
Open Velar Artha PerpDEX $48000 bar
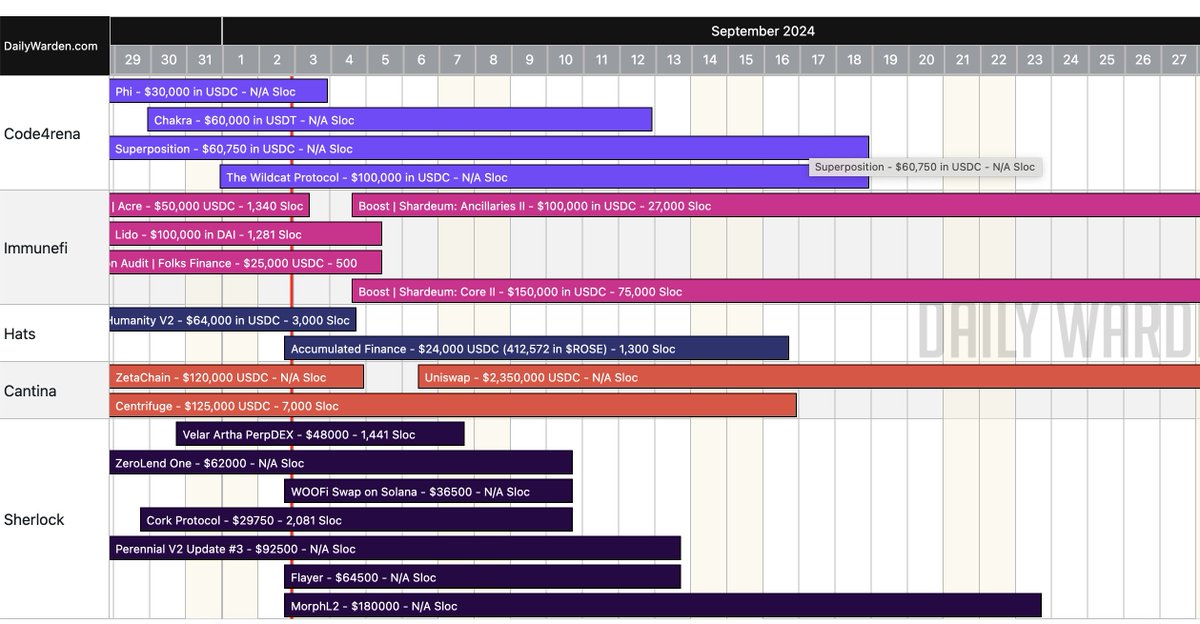click(320, 434)
